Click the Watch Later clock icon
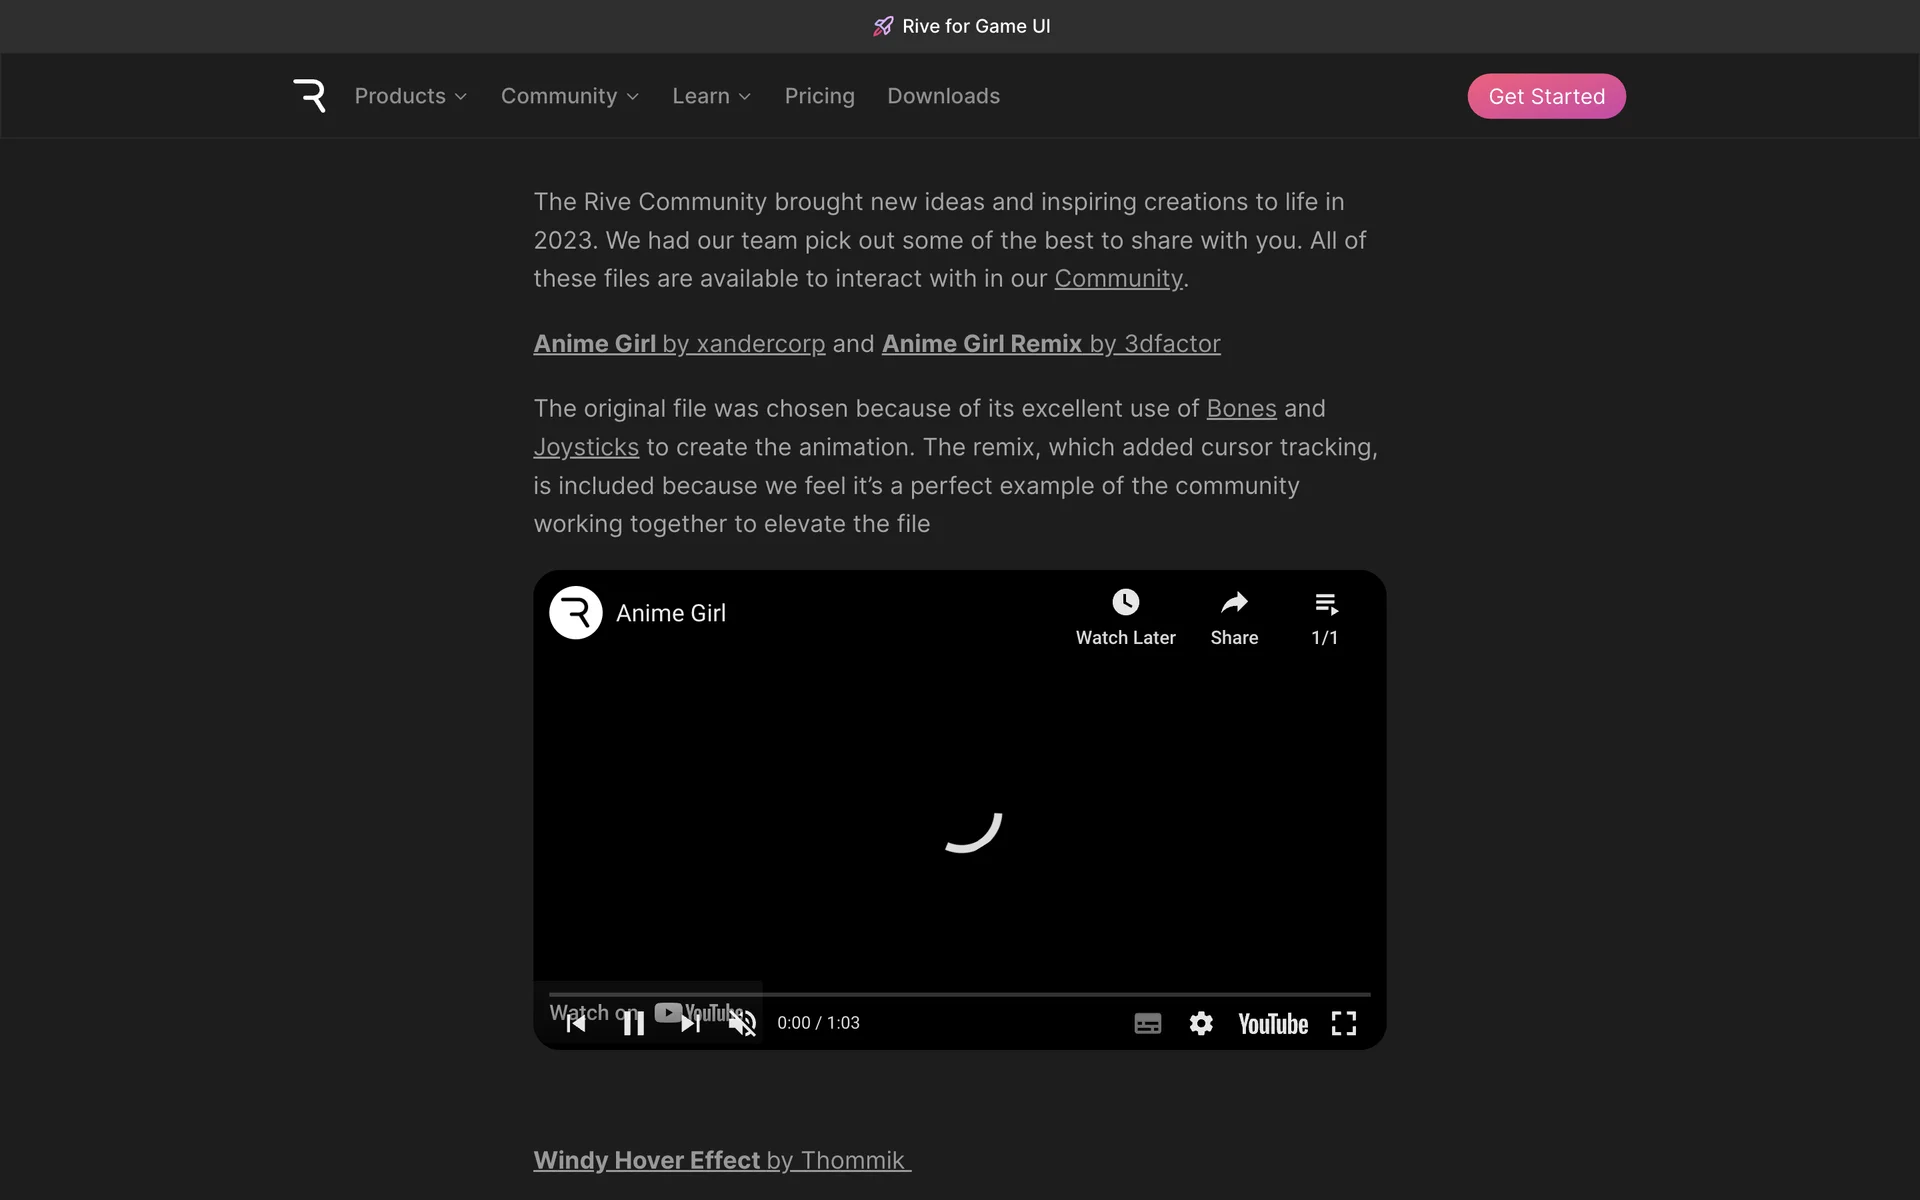Image resolution: width=1920 pixels, height=1200 pixels. (1125, 602)
